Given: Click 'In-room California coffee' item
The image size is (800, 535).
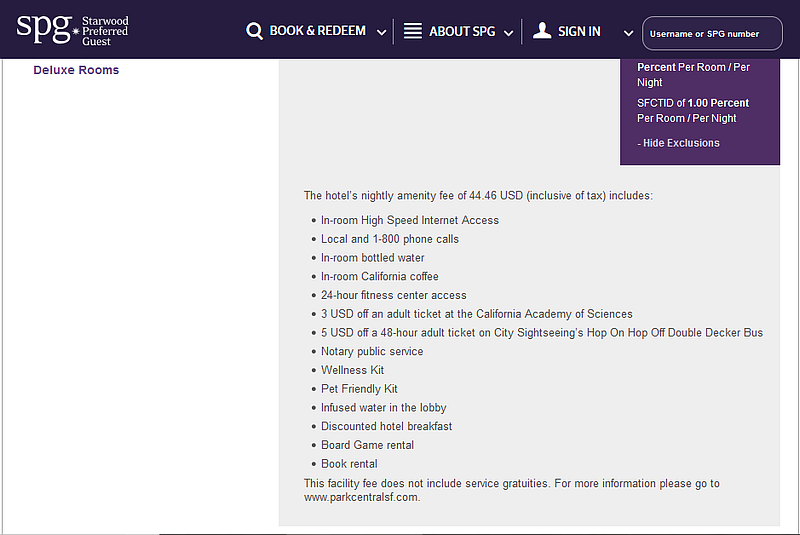Looking at the screenshot, I should pyautogui.click(x=380, y=276).
